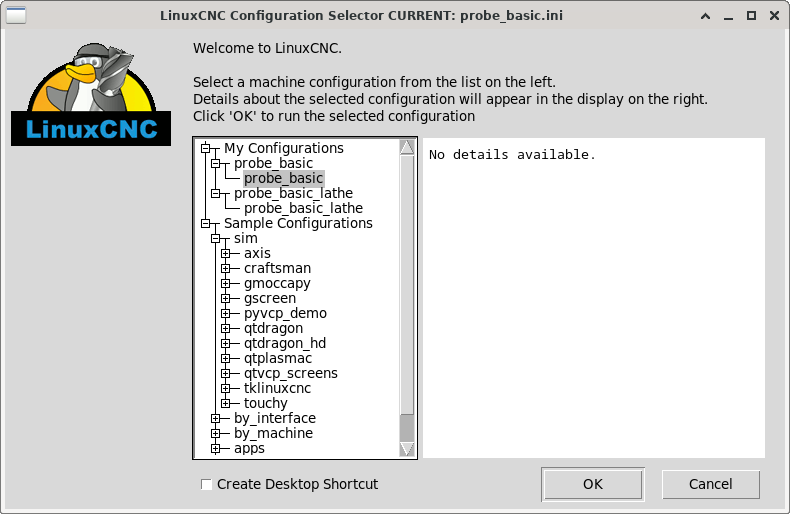This screenshot has width=790, height=514.
Task: Expand the pyvcp_demo folder
Action: click(226, 313)
